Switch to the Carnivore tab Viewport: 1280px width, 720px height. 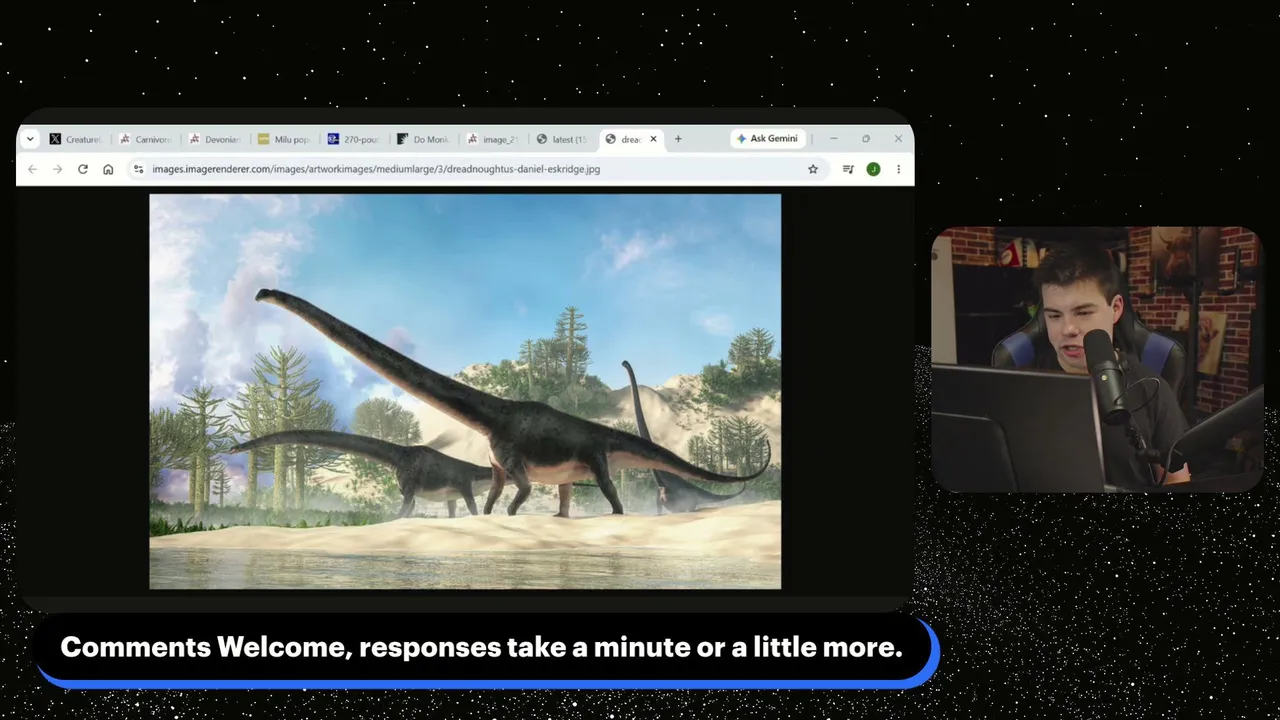tap(146, 139)
